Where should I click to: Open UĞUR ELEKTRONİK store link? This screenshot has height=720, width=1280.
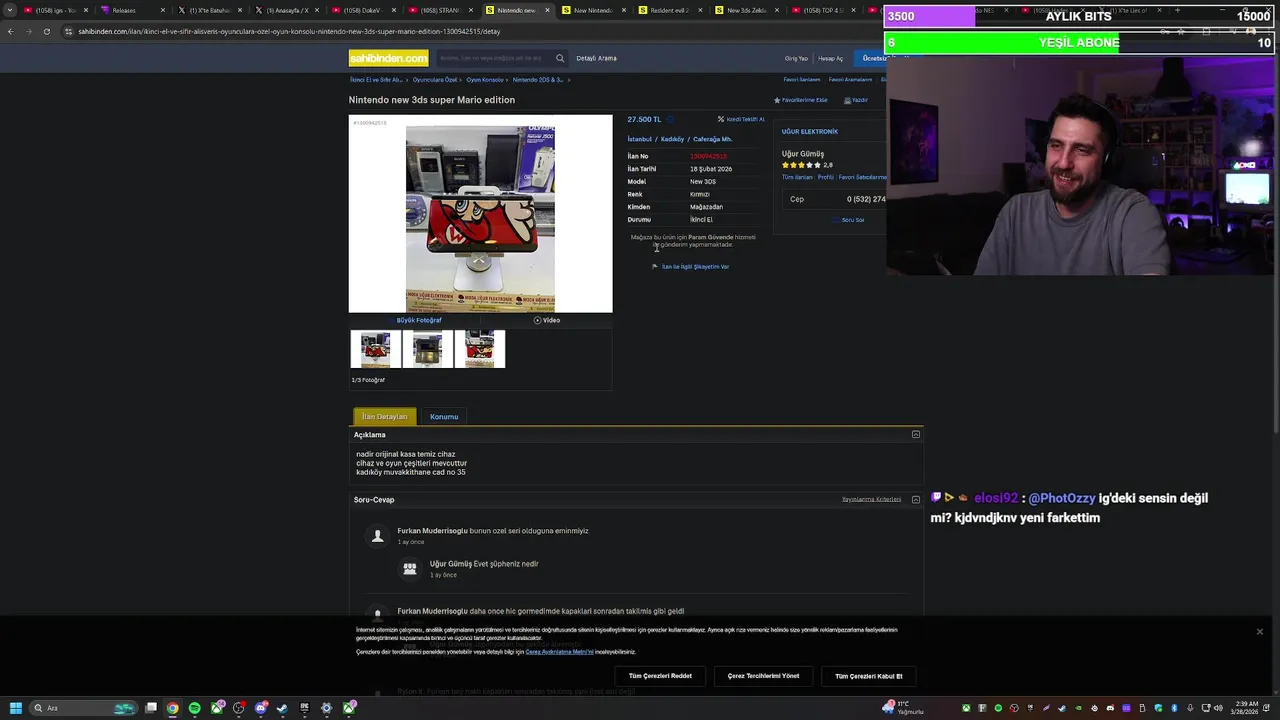810,131
